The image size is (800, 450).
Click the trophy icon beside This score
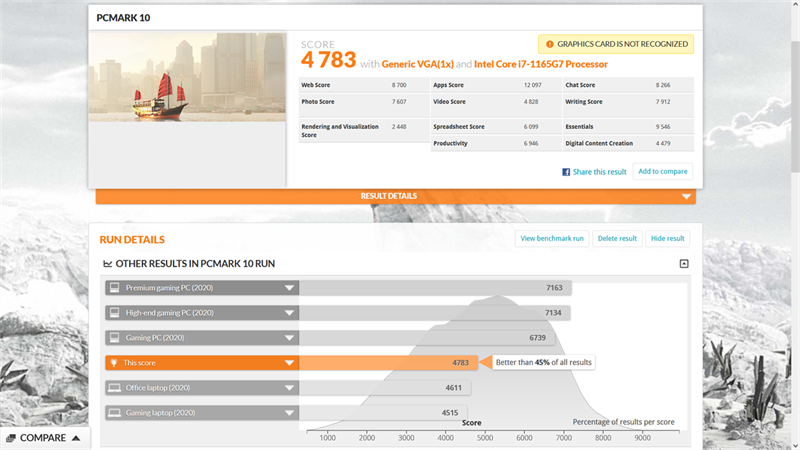coord(114,363)
